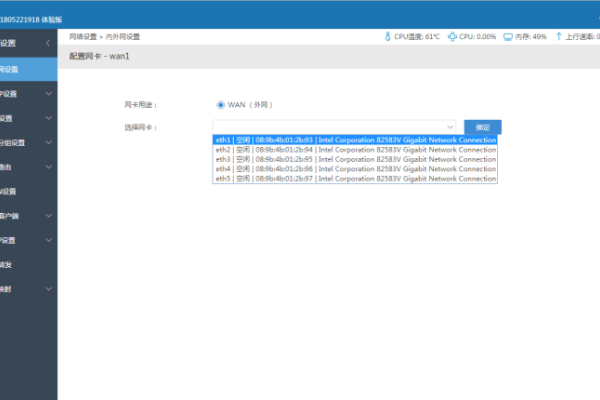Click the memory monitor icon

(508, 37)
